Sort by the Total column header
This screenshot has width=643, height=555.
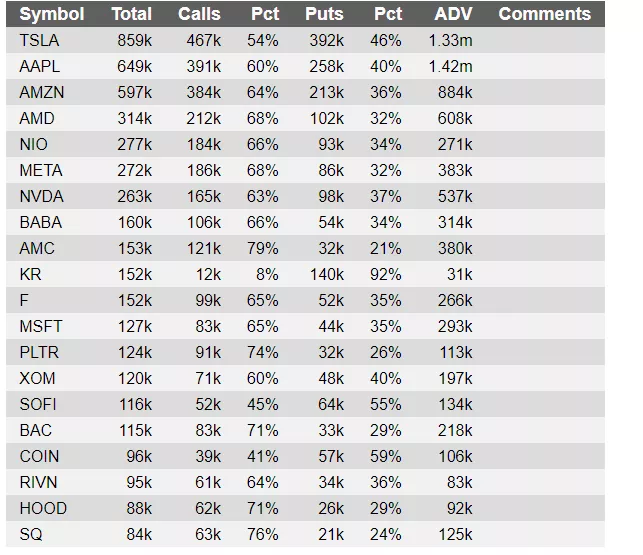132,14
